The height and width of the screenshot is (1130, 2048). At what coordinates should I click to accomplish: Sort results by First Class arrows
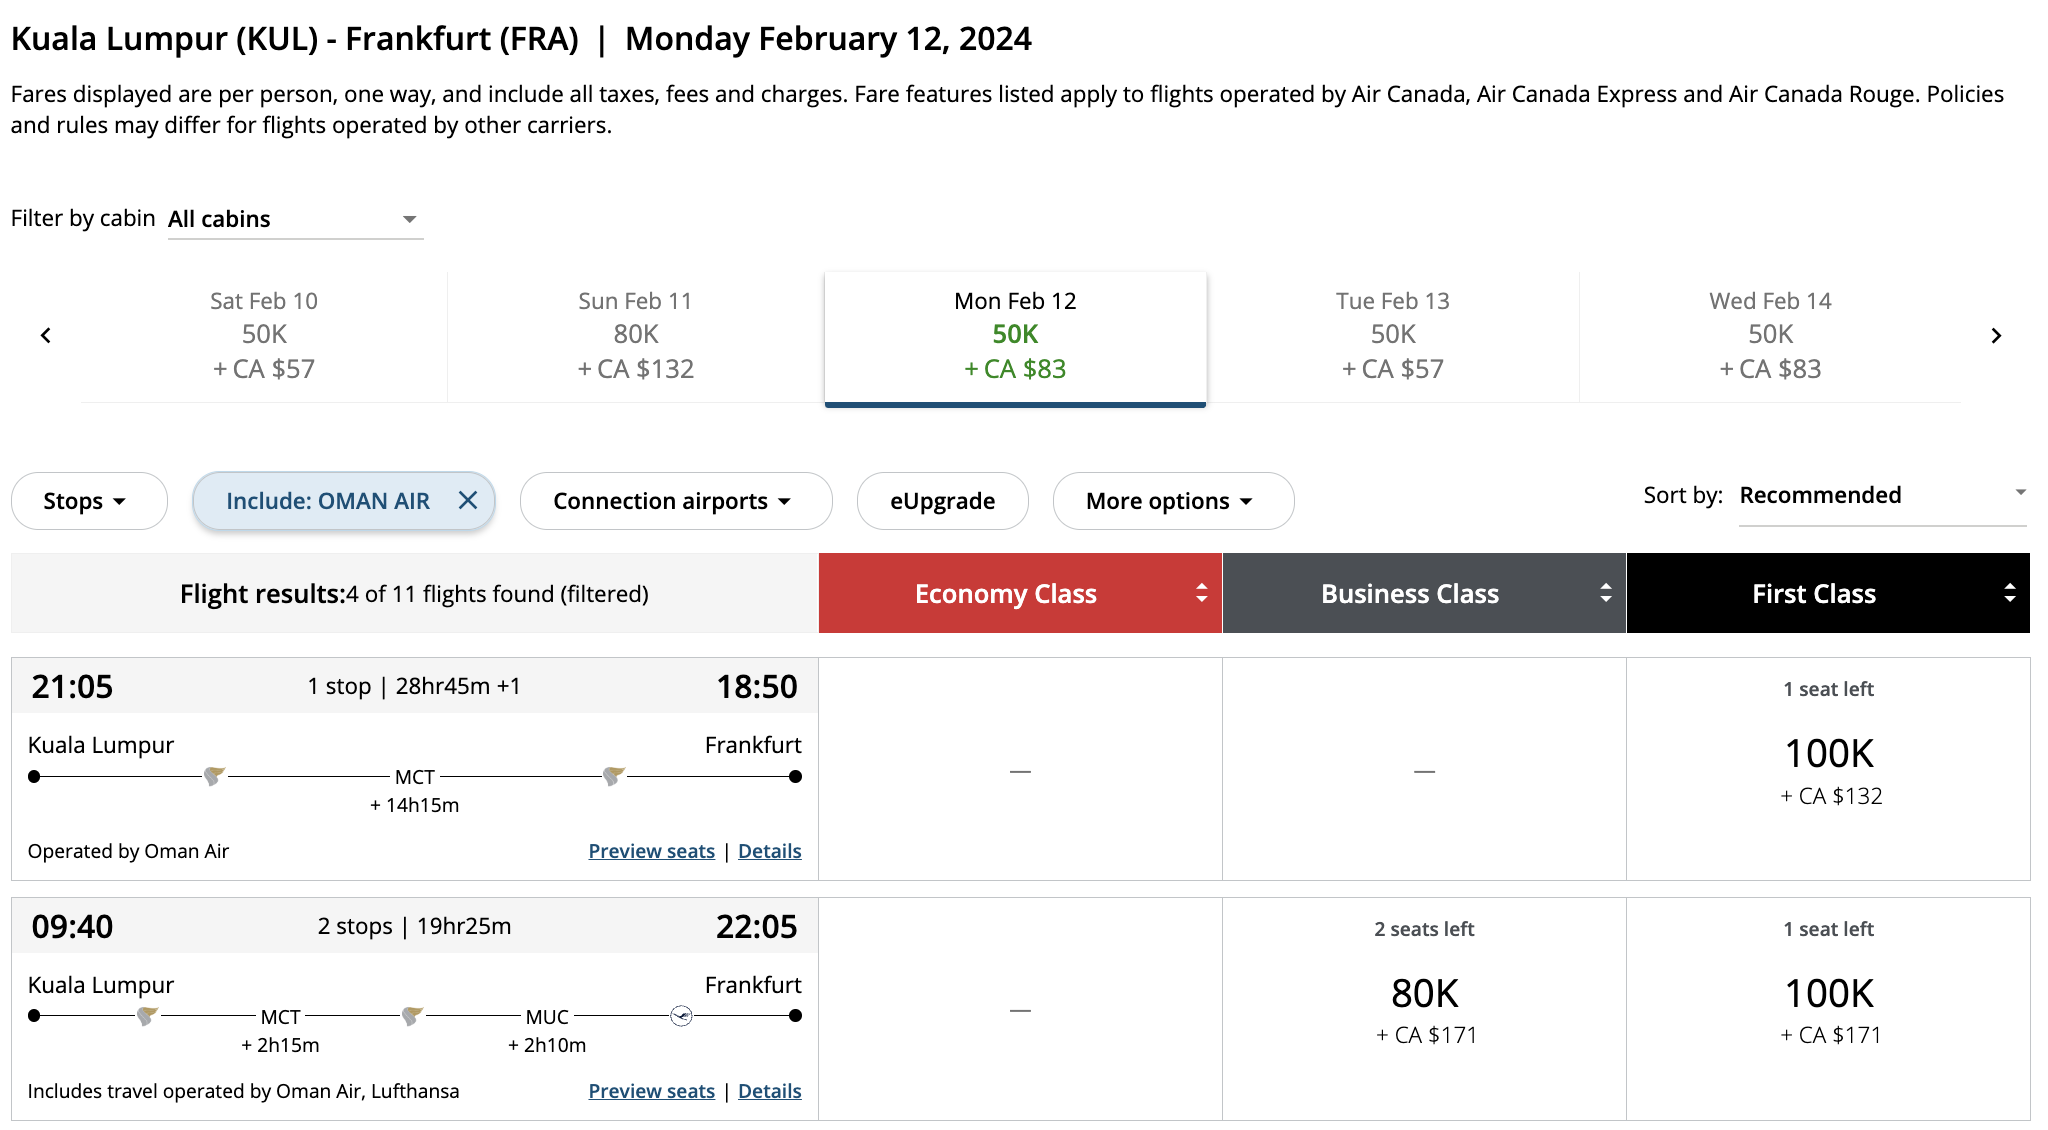(2009, 594)
